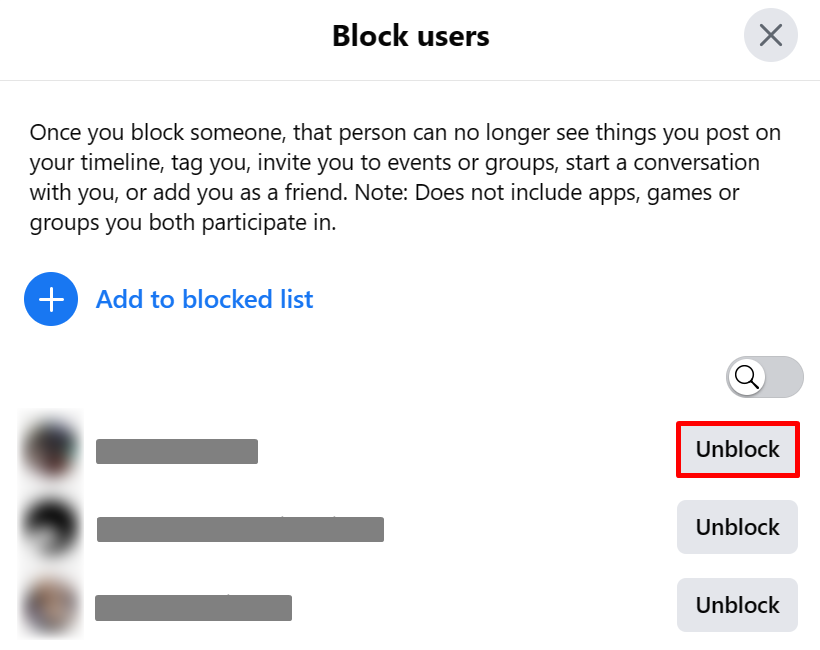This screenshot has width=820, height=650.
Task: Click the X icon to close Block users dialog
Action: coord(770,35)
